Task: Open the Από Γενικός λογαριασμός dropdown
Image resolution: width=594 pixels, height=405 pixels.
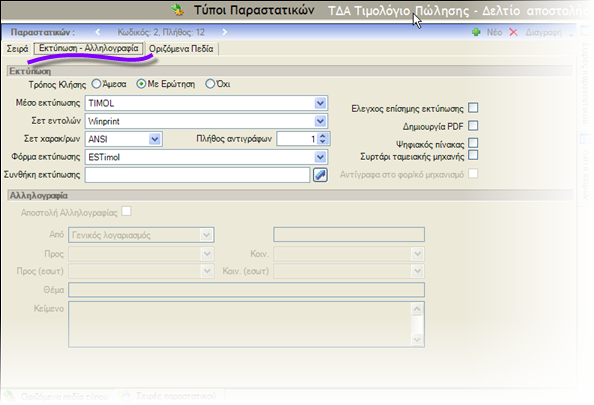Action: pos(206,235)
